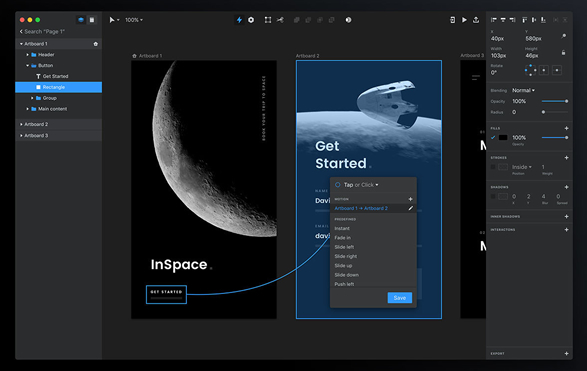Click the layers panel icon in sidebar header
587x371 pixels.
click(81, 20)
